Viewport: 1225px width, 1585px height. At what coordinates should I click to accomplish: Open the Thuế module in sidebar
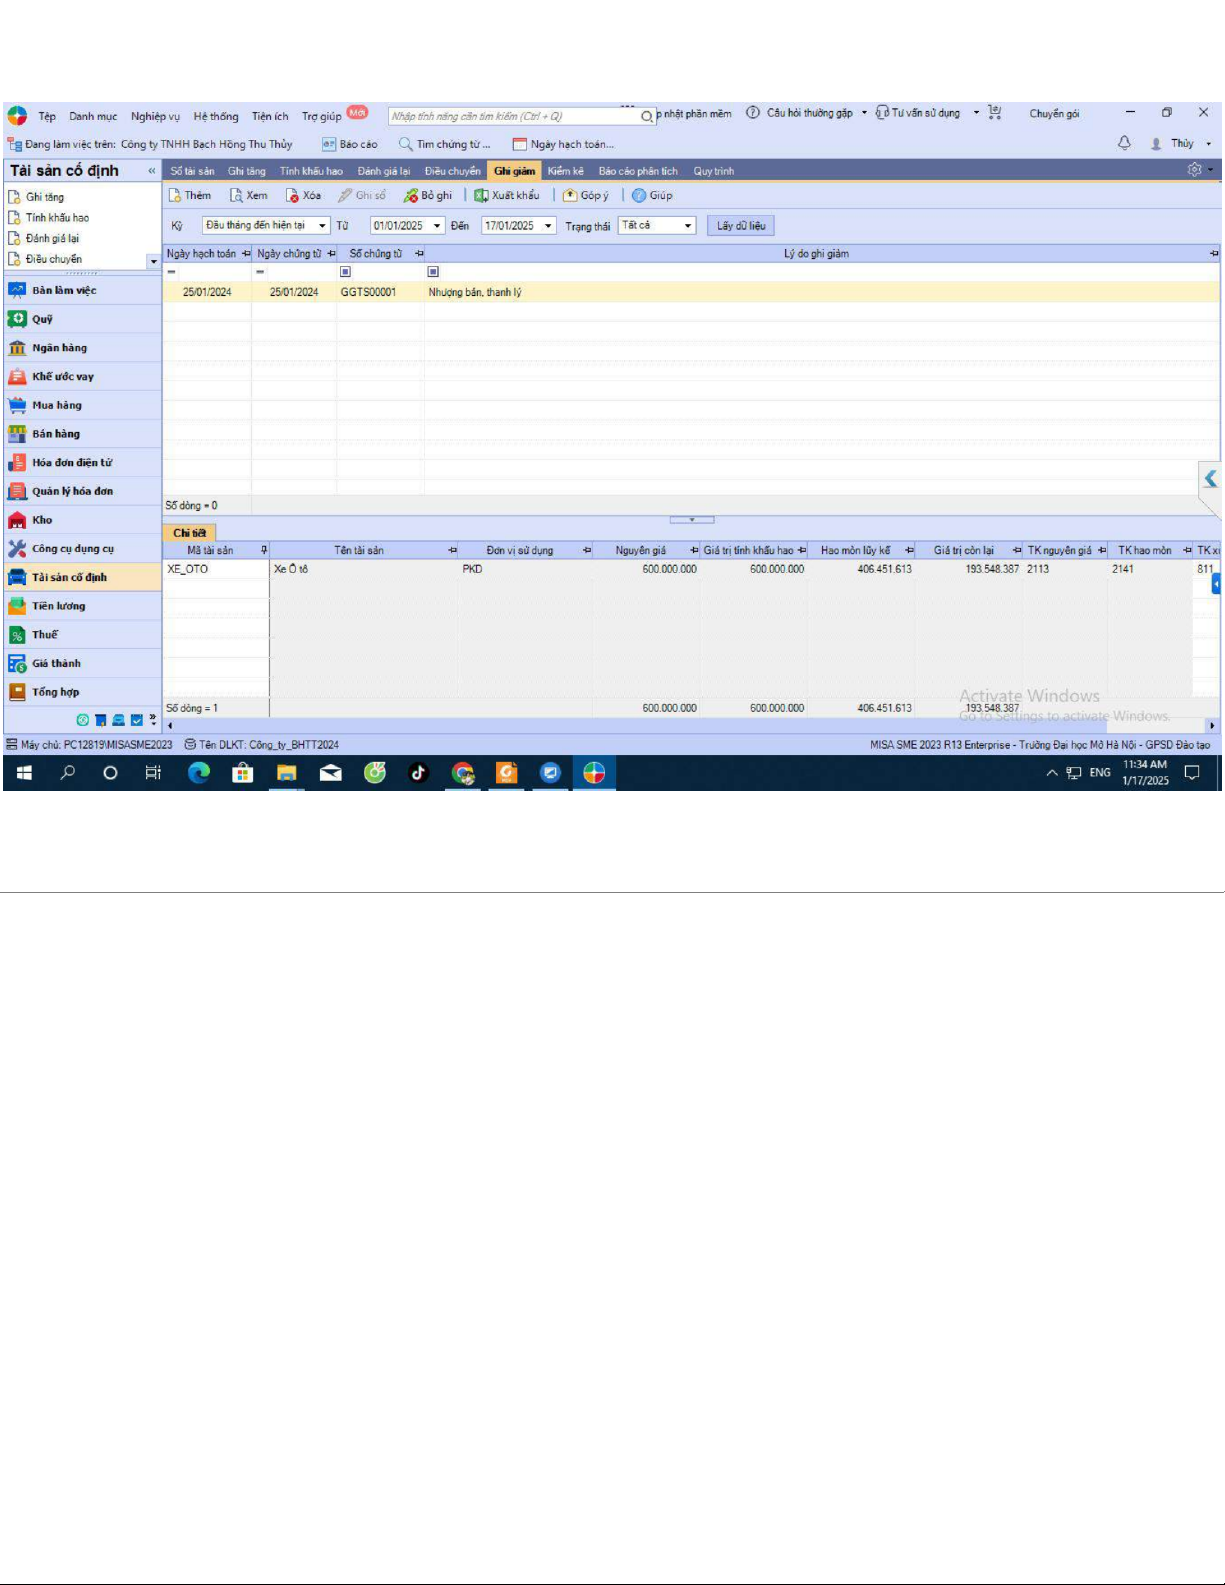click(x=18, y=635)
